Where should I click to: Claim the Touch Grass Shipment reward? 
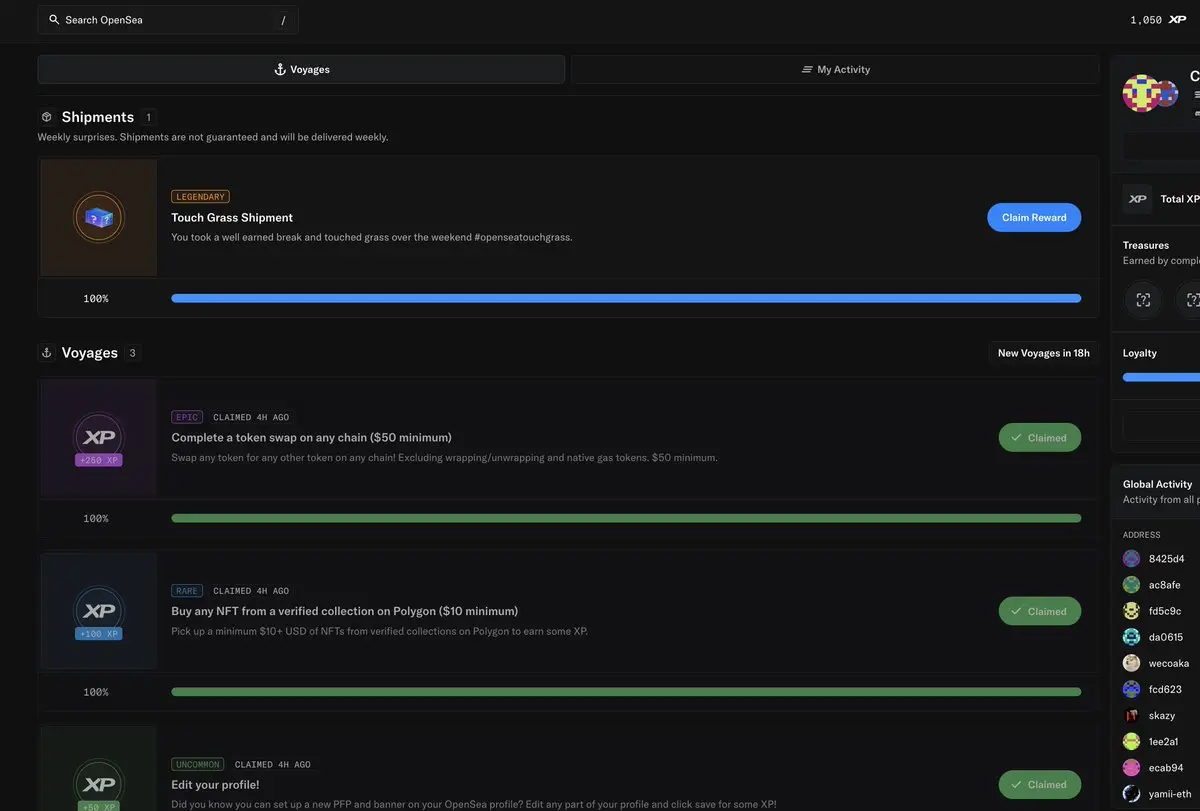1034,217
